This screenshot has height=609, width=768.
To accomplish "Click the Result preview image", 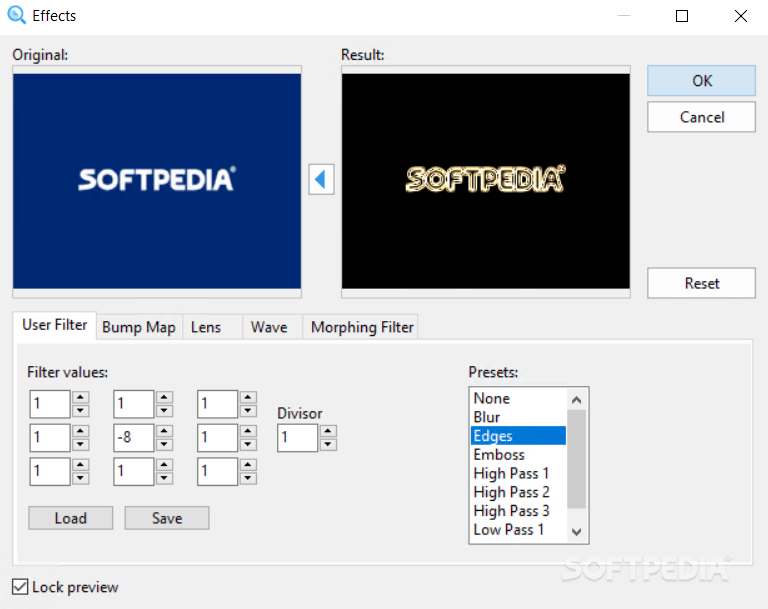I will (x=485, y=181).
